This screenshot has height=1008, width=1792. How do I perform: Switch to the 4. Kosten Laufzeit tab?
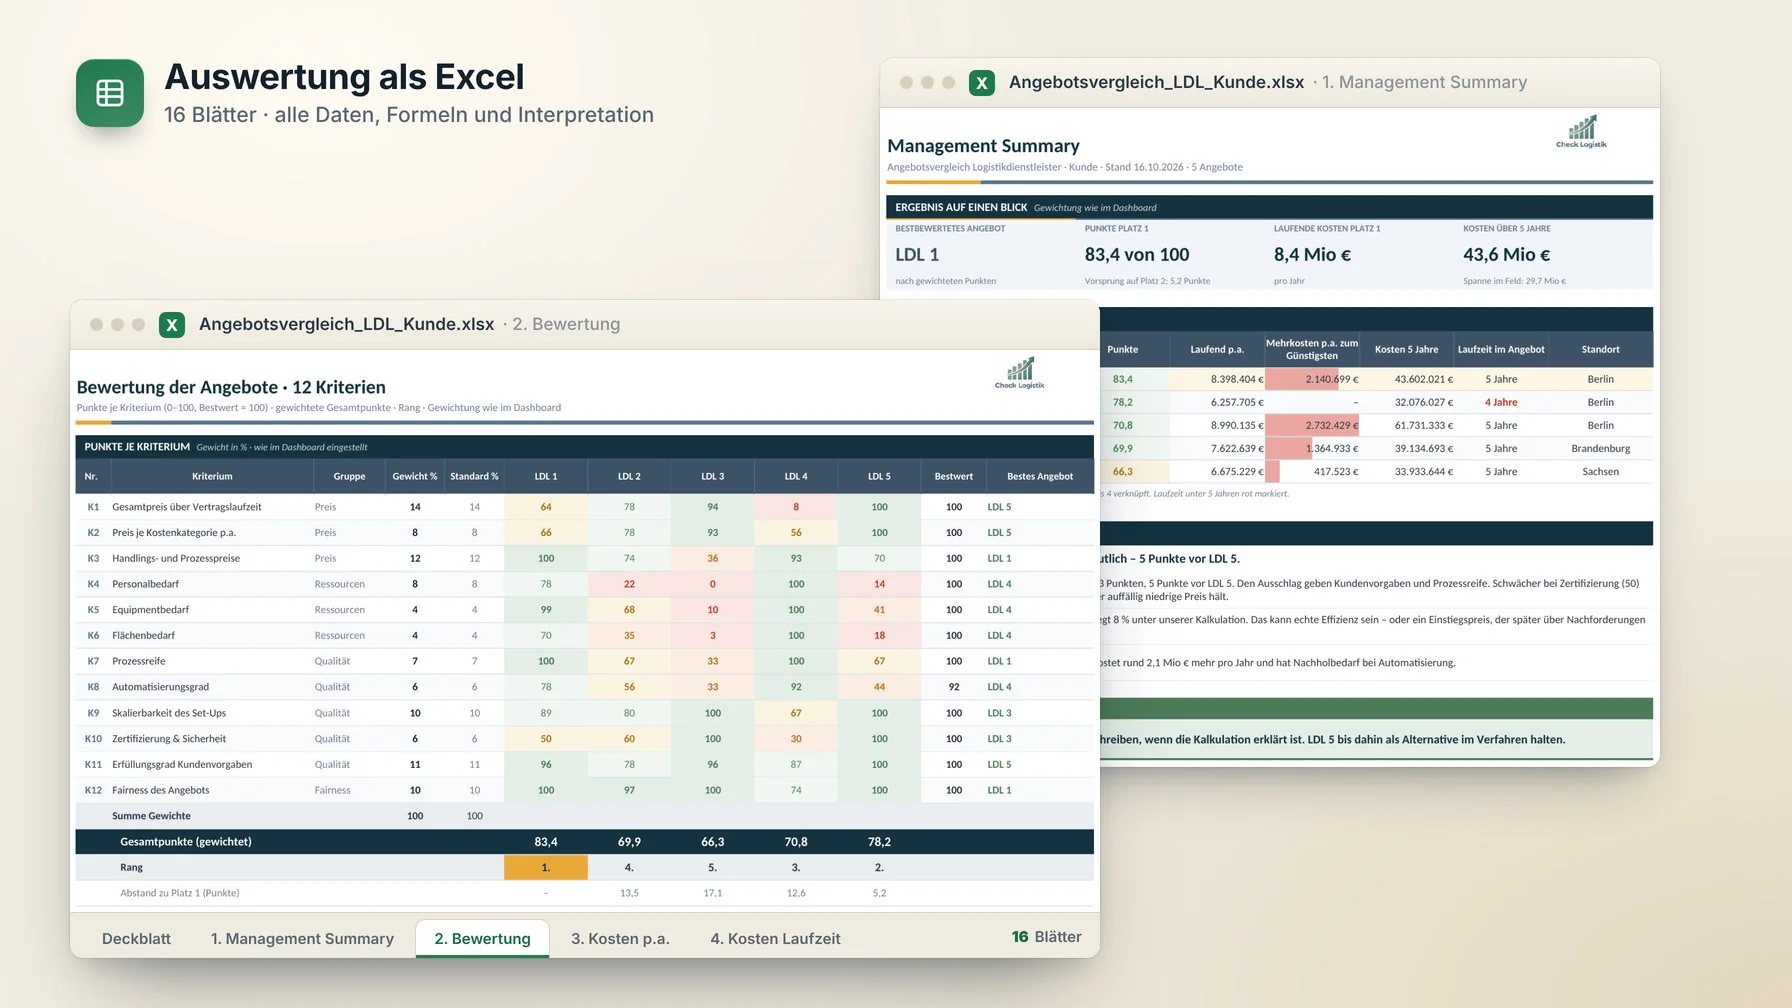click(x=775, y=939)
